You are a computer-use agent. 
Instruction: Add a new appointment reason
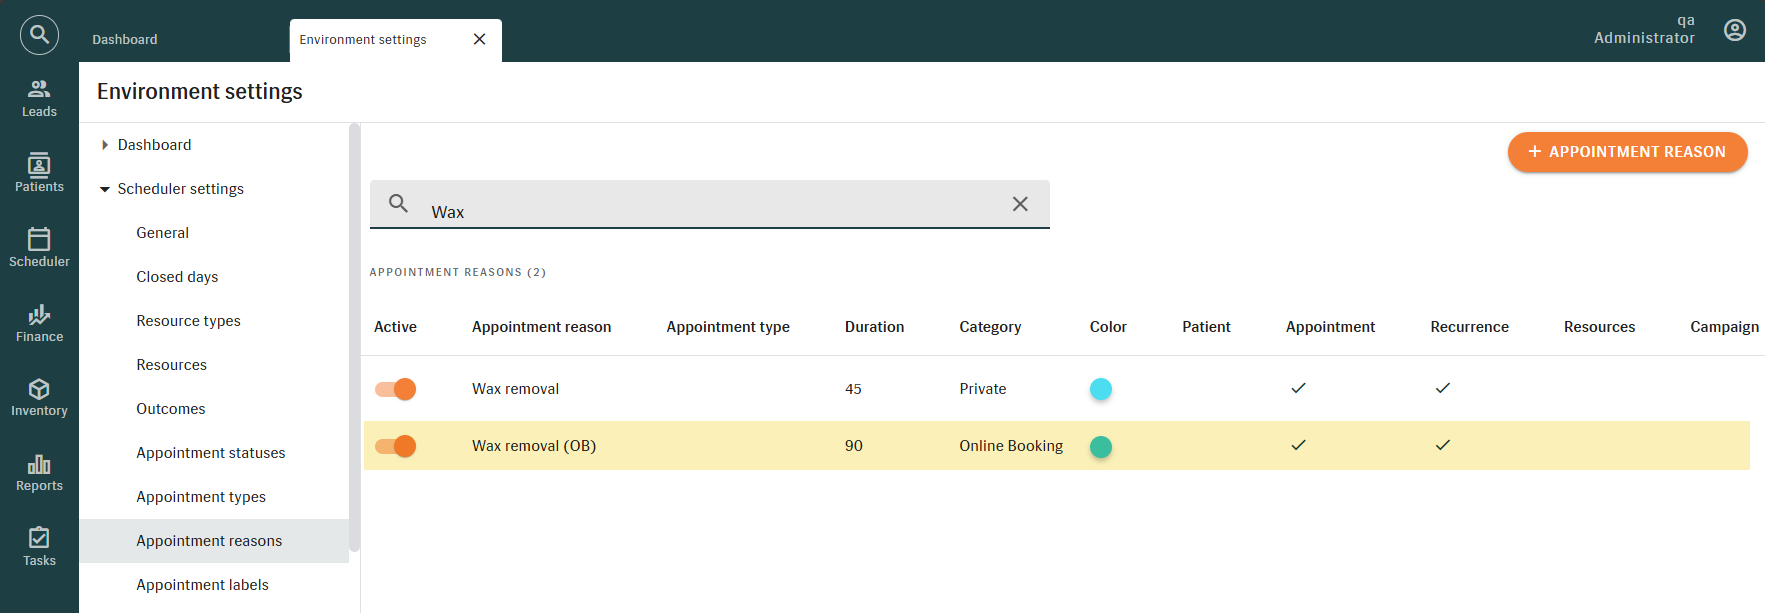coord(1627,152)
